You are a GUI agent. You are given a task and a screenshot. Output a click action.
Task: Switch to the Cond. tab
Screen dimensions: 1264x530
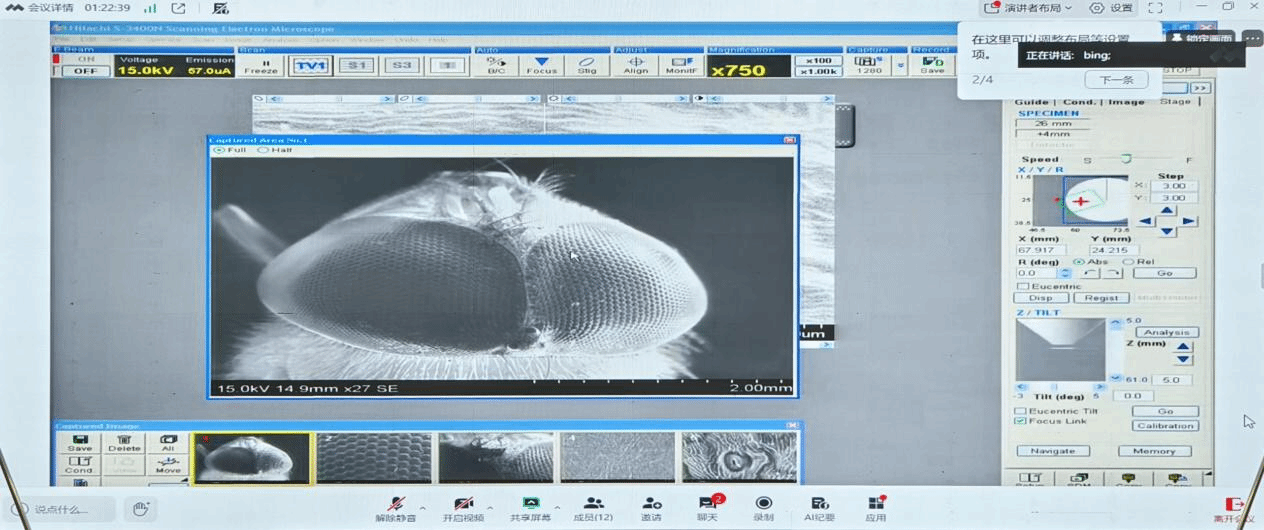tap(1079, 102)
